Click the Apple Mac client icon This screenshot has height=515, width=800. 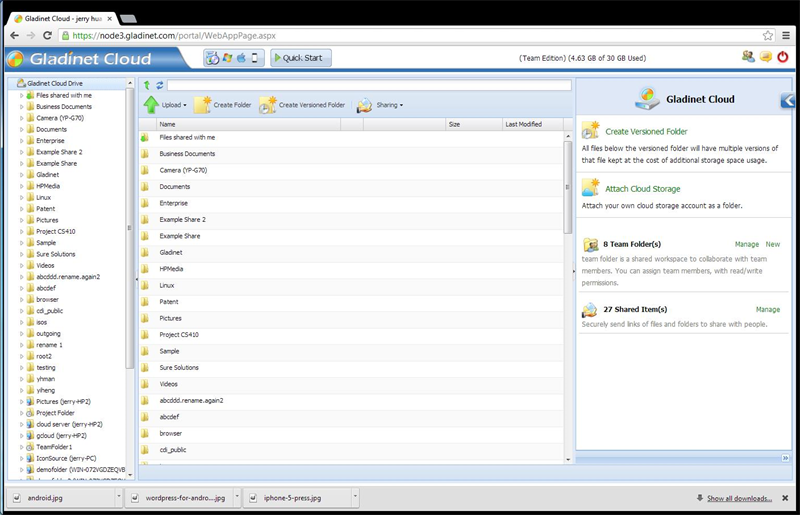click(x=241, y=58)
